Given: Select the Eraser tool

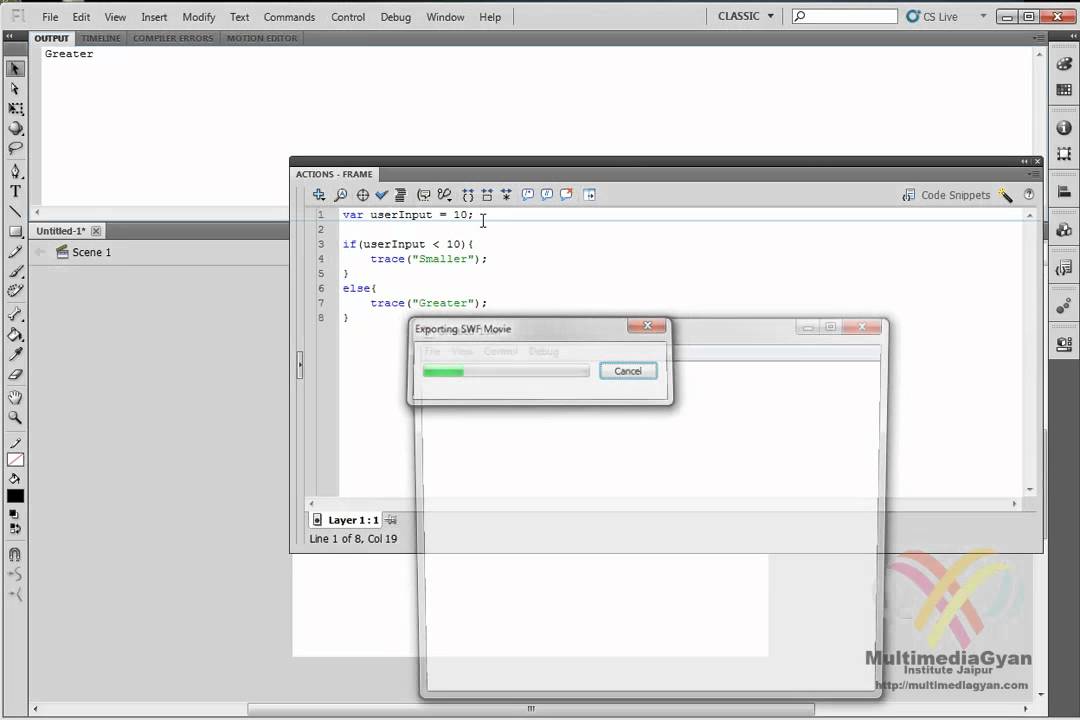Looking at the screenshot, I should pyautogui.click(x=15, y=375).
